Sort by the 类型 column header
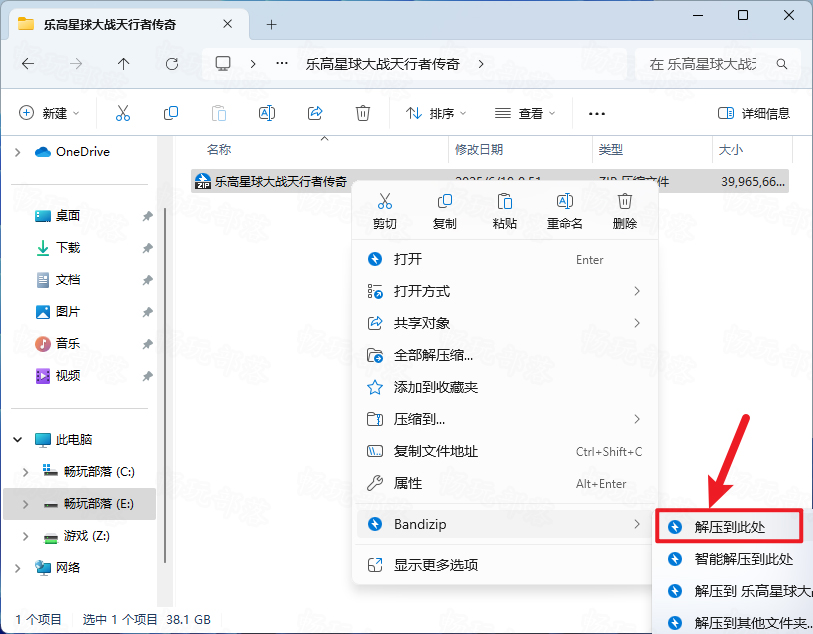 tap(610, 150)
